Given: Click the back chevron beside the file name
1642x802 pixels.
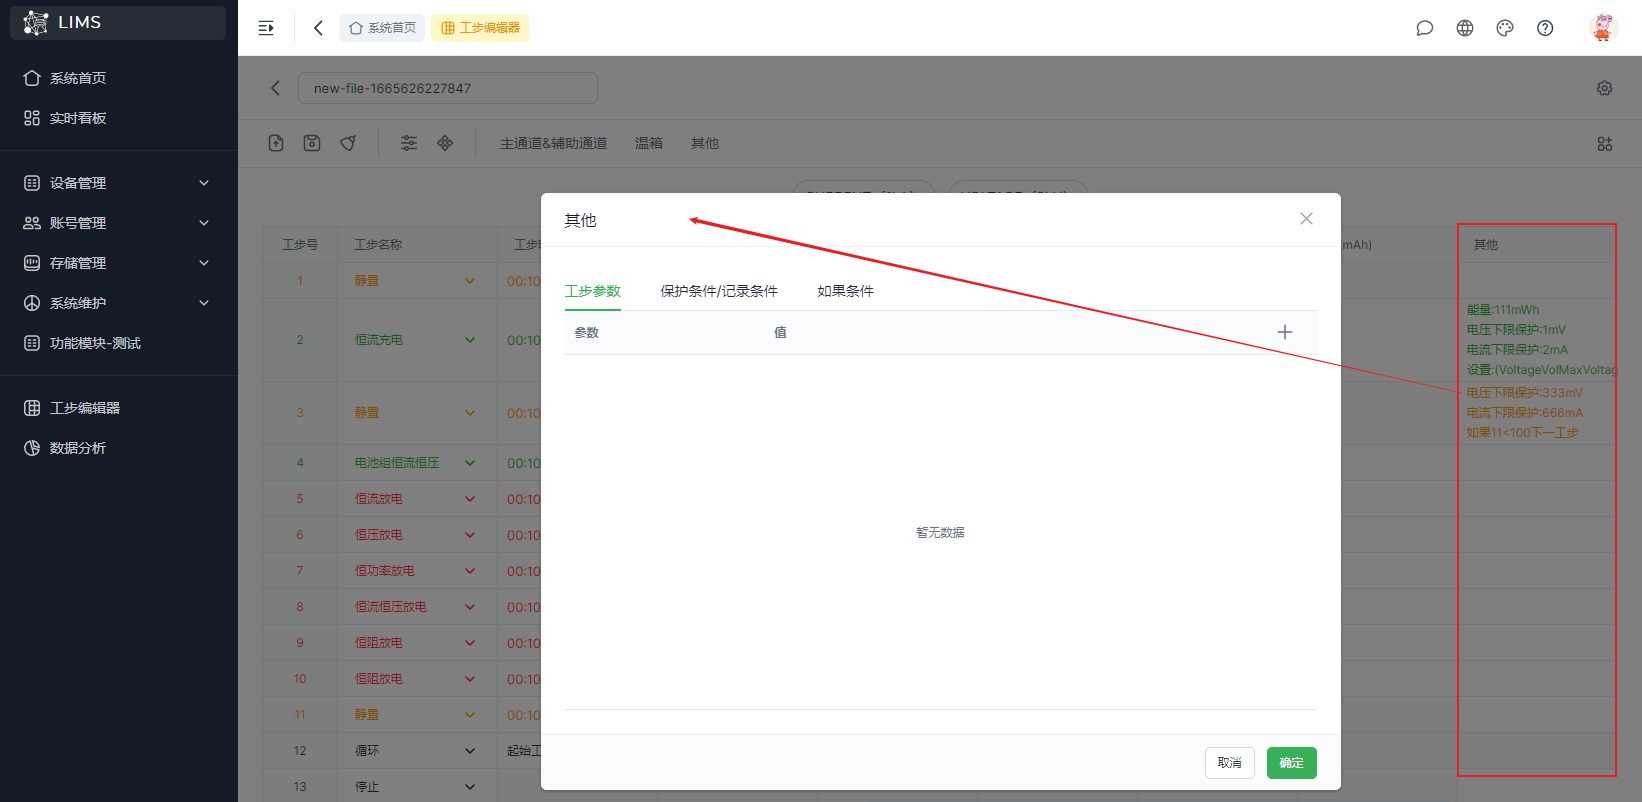Looking at the screenshot, I should click(275, 88).
